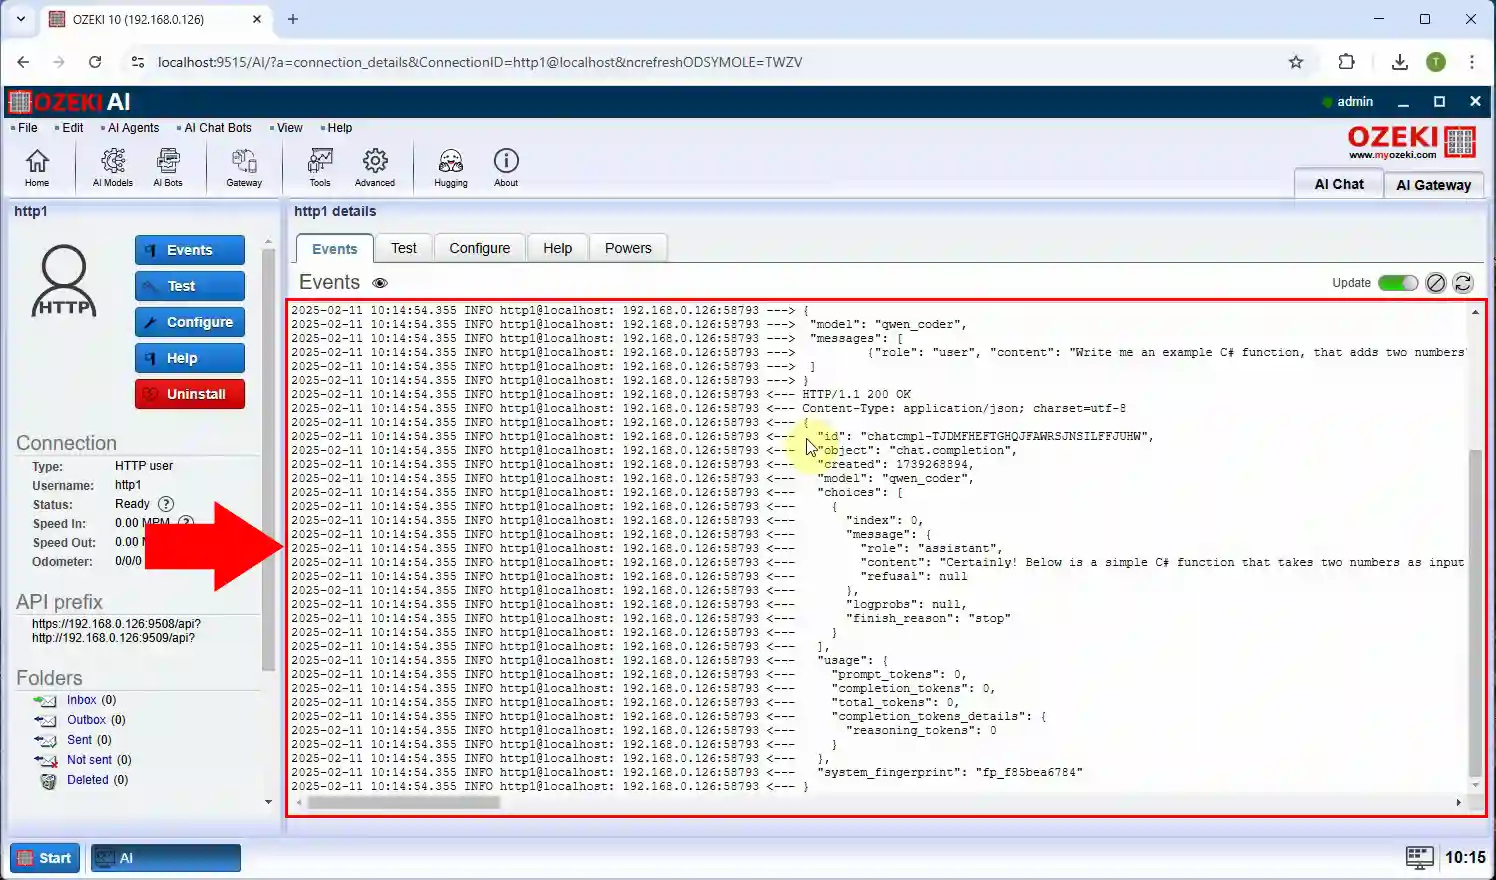This screenshot has width=1496, height=880.
Task: Select the Events tab
Action: coord(334,249)
